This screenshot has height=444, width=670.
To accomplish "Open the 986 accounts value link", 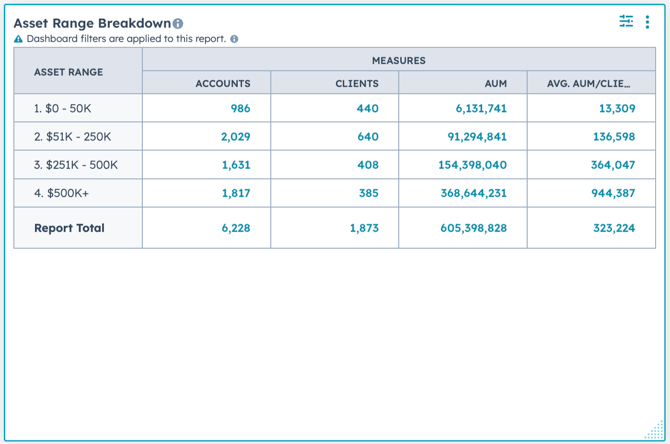I will tap(241, 108).
